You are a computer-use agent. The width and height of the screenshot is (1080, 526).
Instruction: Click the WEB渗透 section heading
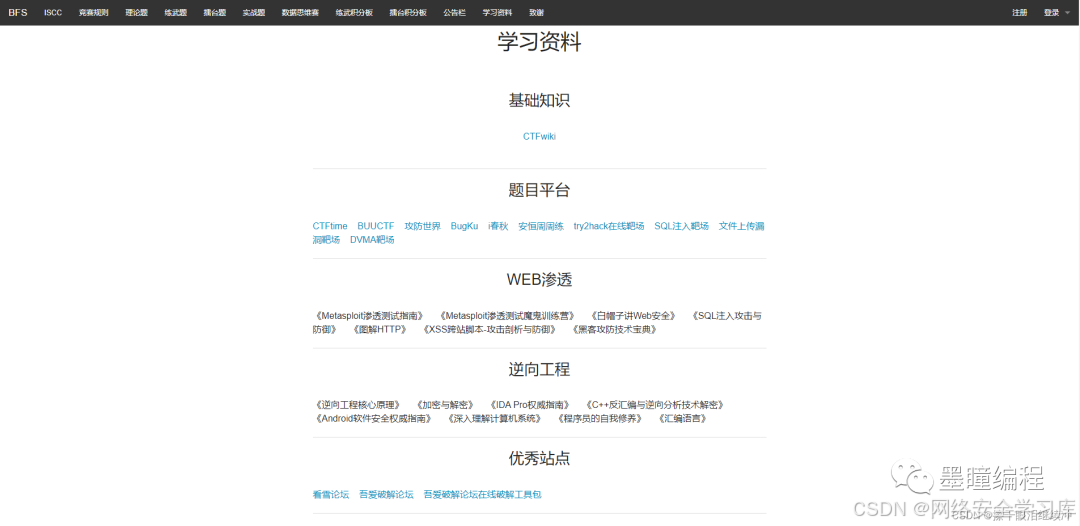pyautogui.click(x=539, y=280)
